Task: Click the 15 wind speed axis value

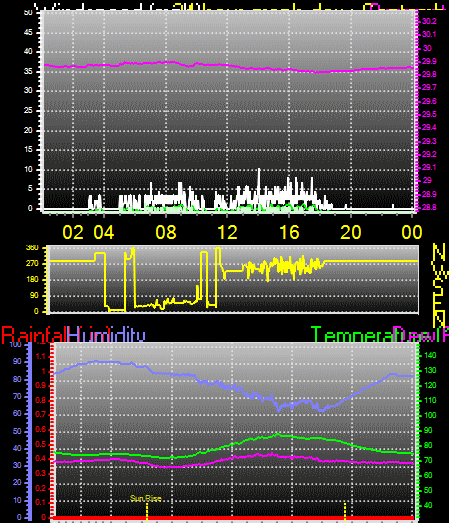Action: [x=28, y=149]
